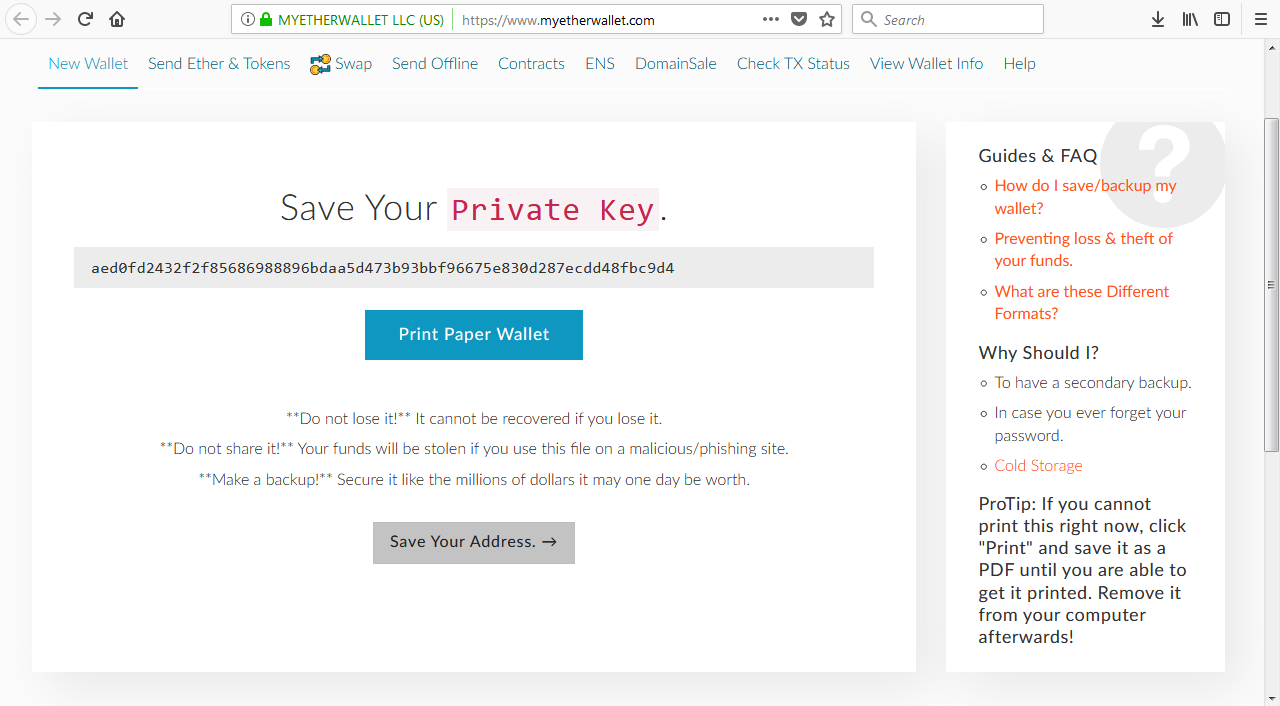Open page actions three-dot menu

click(x=770, y=19)
